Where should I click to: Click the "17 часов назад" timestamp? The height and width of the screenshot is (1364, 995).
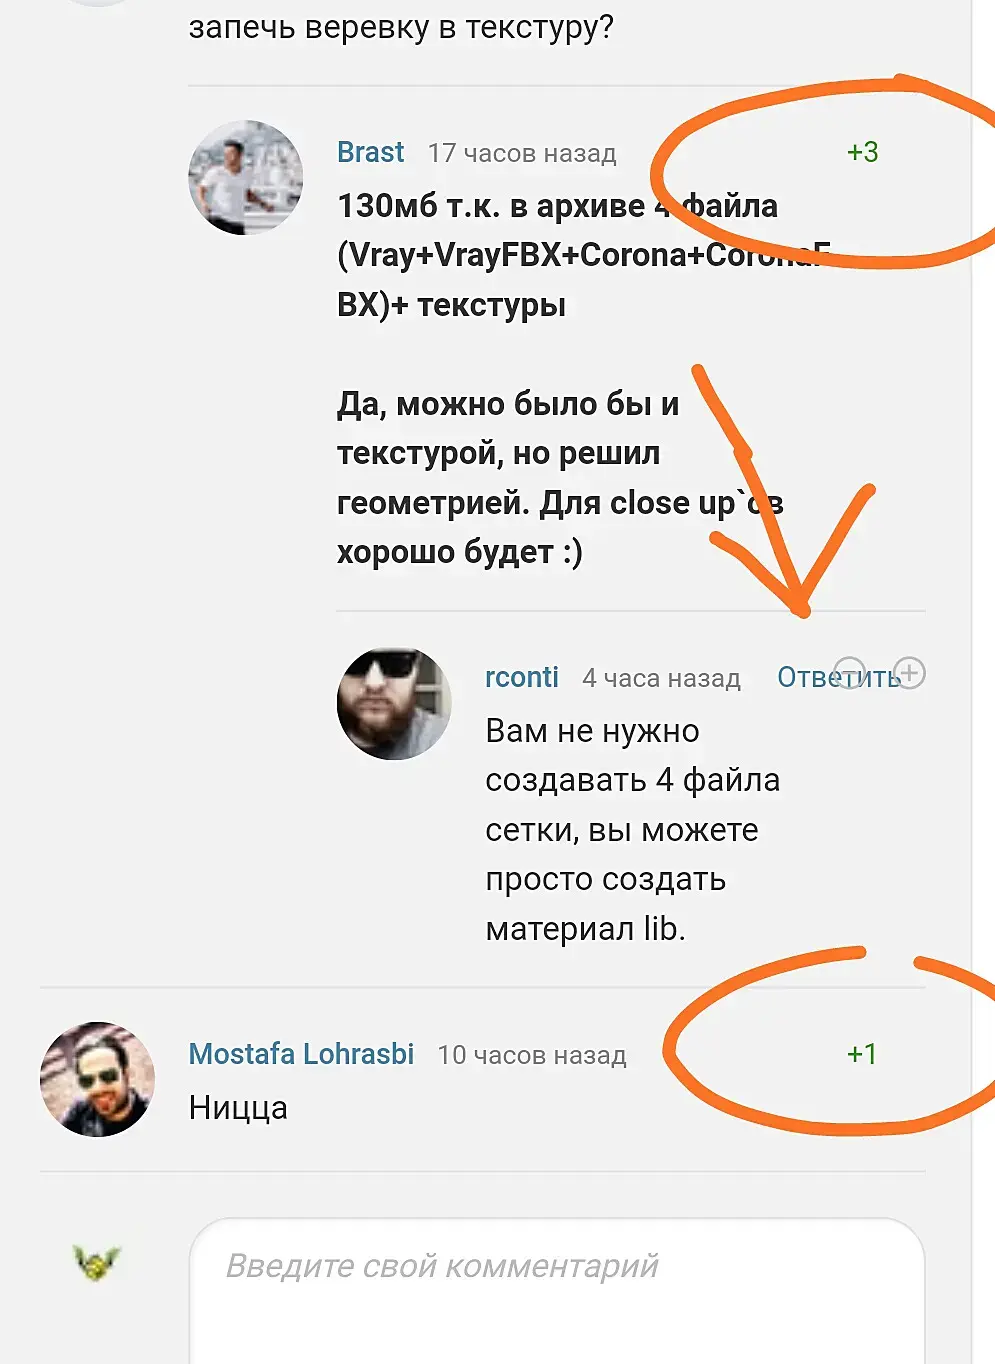(x=522, y=153)
